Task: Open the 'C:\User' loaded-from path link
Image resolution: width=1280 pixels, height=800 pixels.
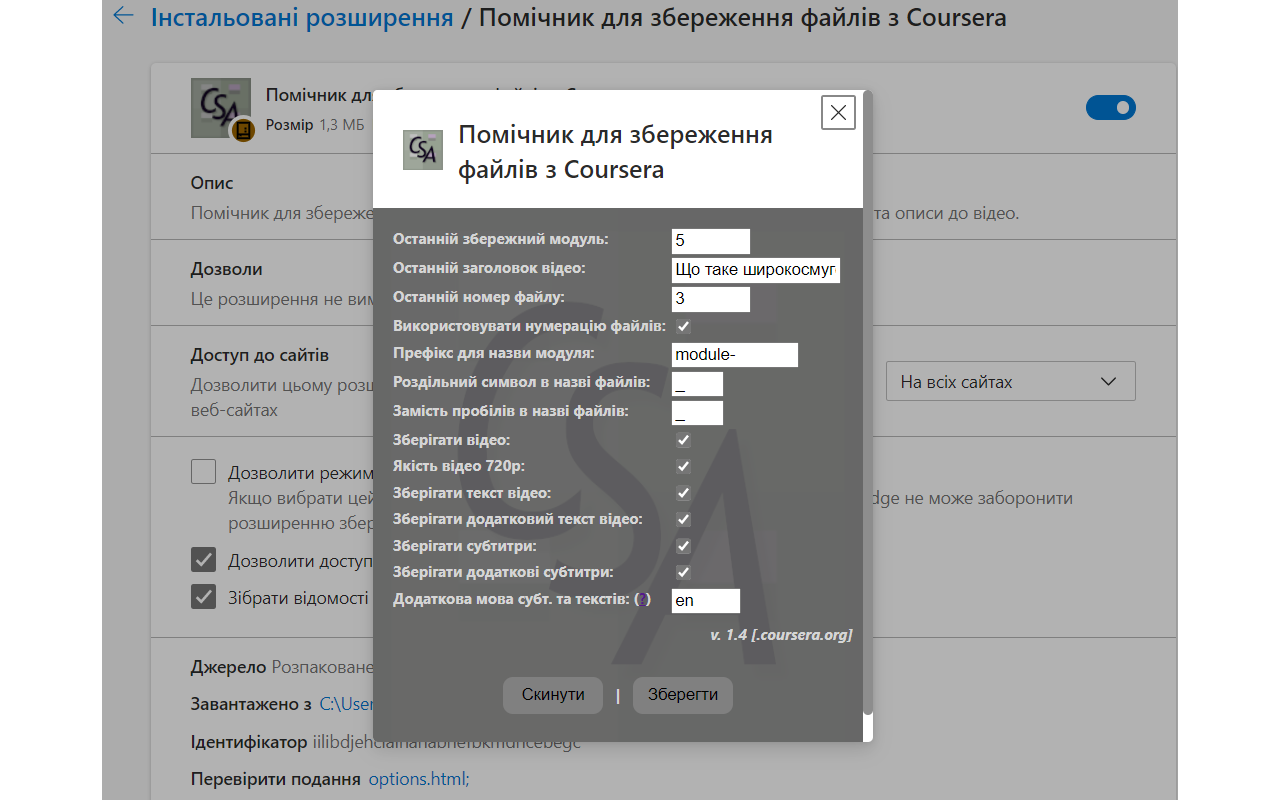Action: 346,704
